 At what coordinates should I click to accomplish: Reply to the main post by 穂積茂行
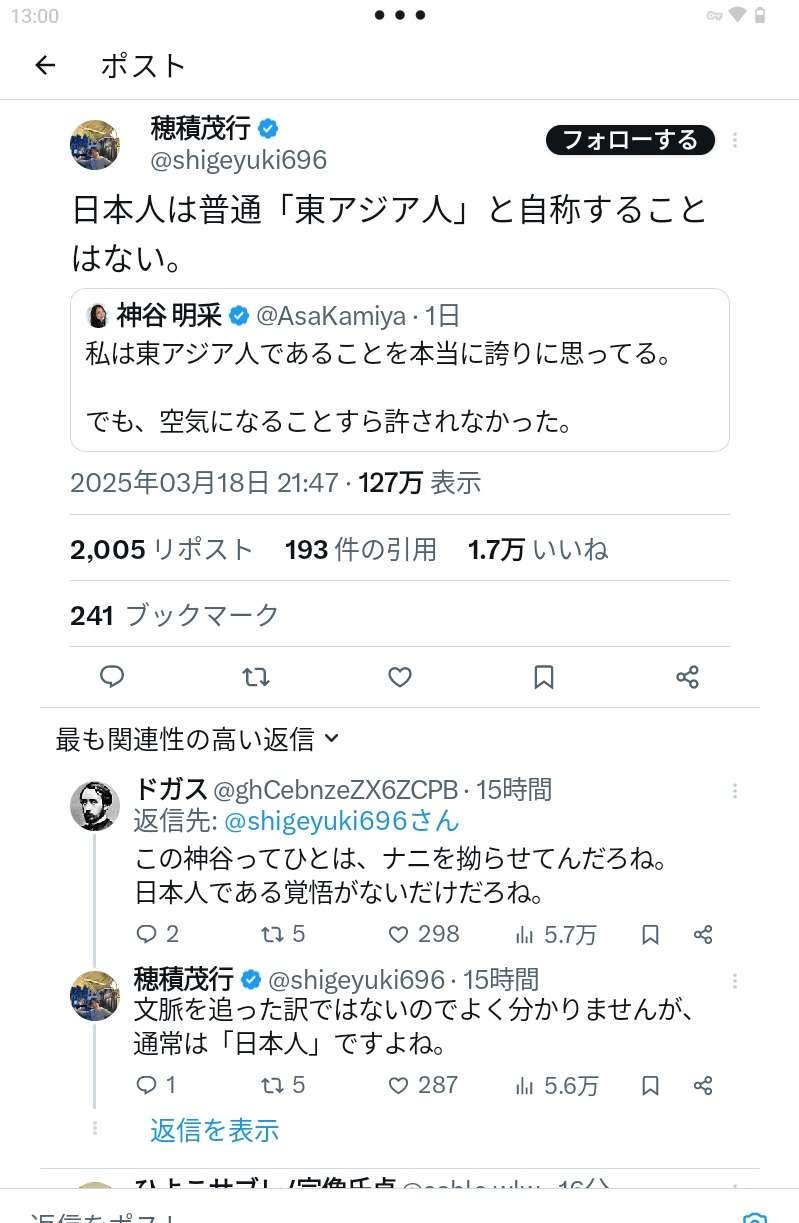click(112, 677)
